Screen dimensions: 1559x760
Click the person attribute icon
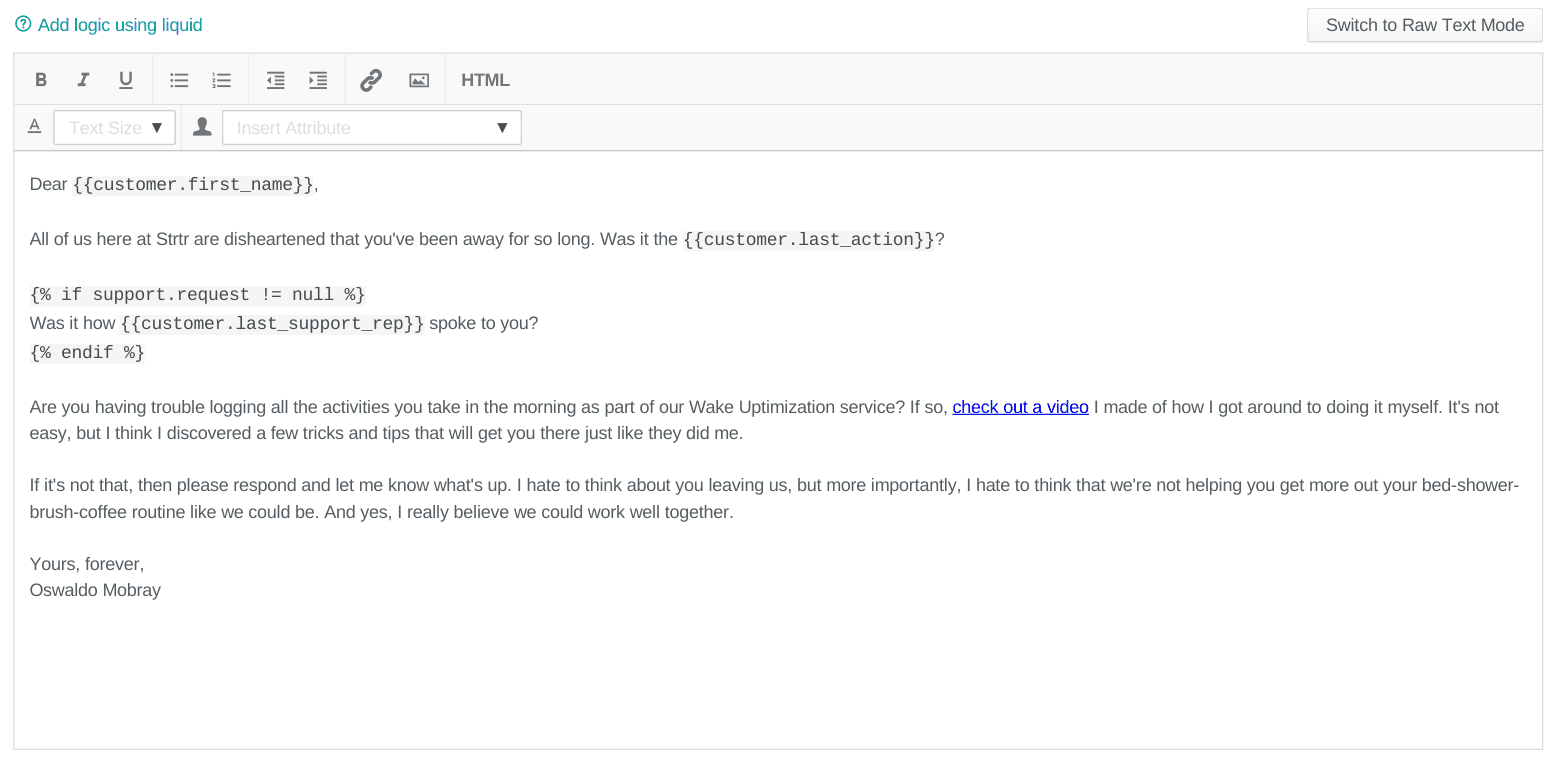pyautogui.click(x=202, y=127)
